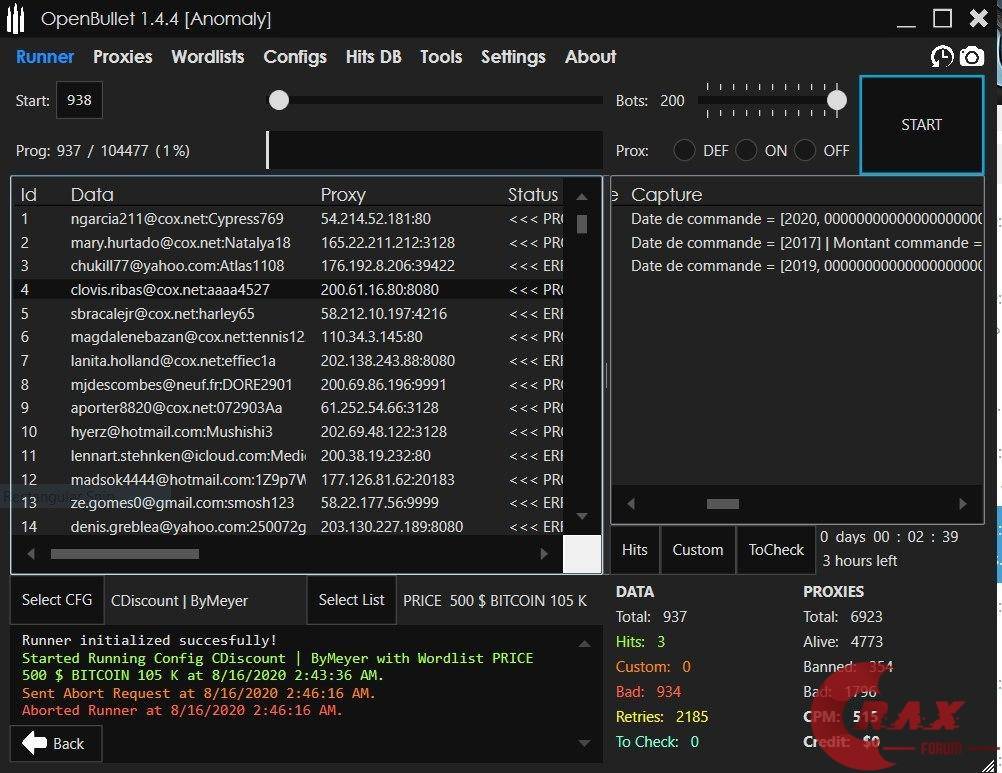The image size is (1002, 773).
Task: Click the ToCheck filter button
Action: click(x=776, y=550)
